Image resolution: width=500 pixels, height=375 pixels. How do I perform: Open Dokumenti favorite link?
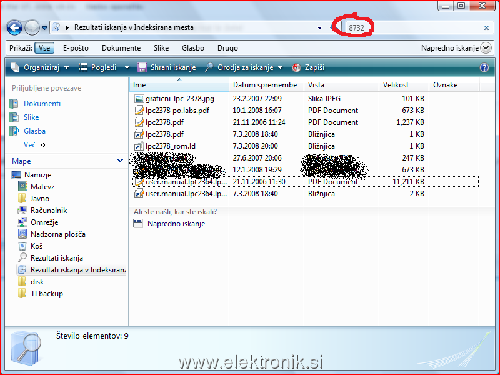click(42, 104)
